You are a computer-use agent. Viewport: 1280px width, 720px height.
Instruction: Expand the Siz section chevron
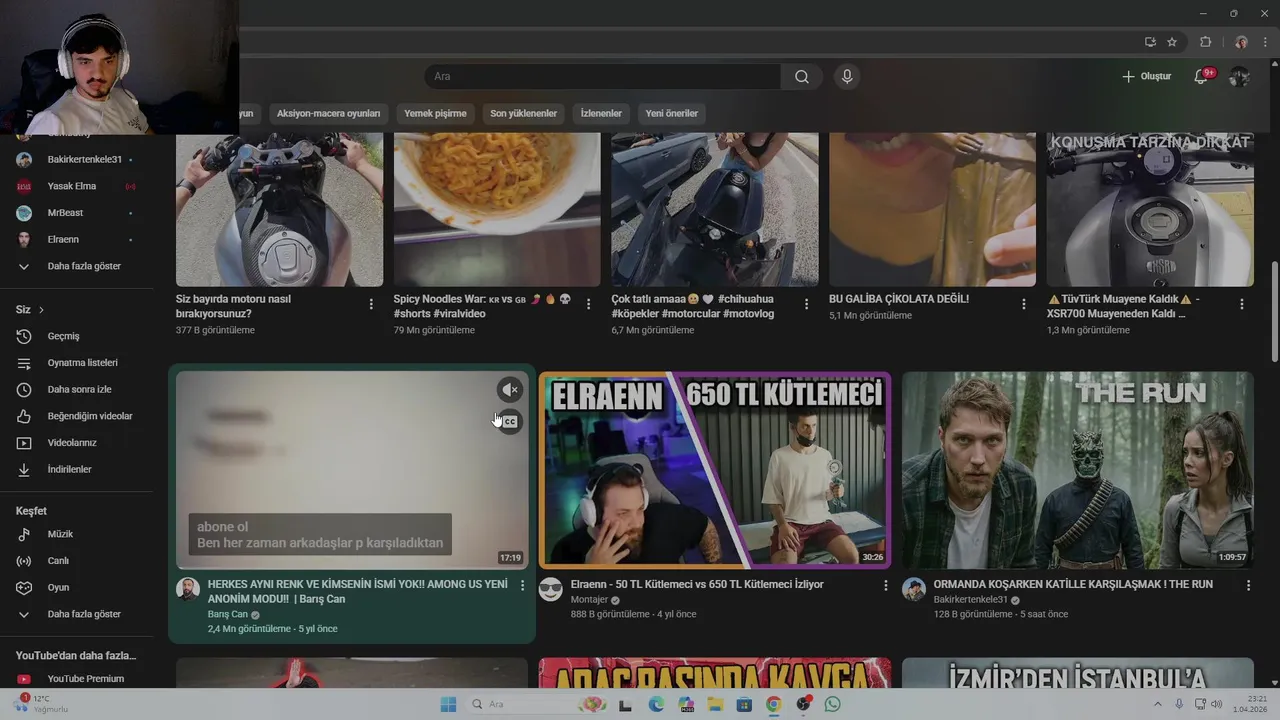[41, 310]
